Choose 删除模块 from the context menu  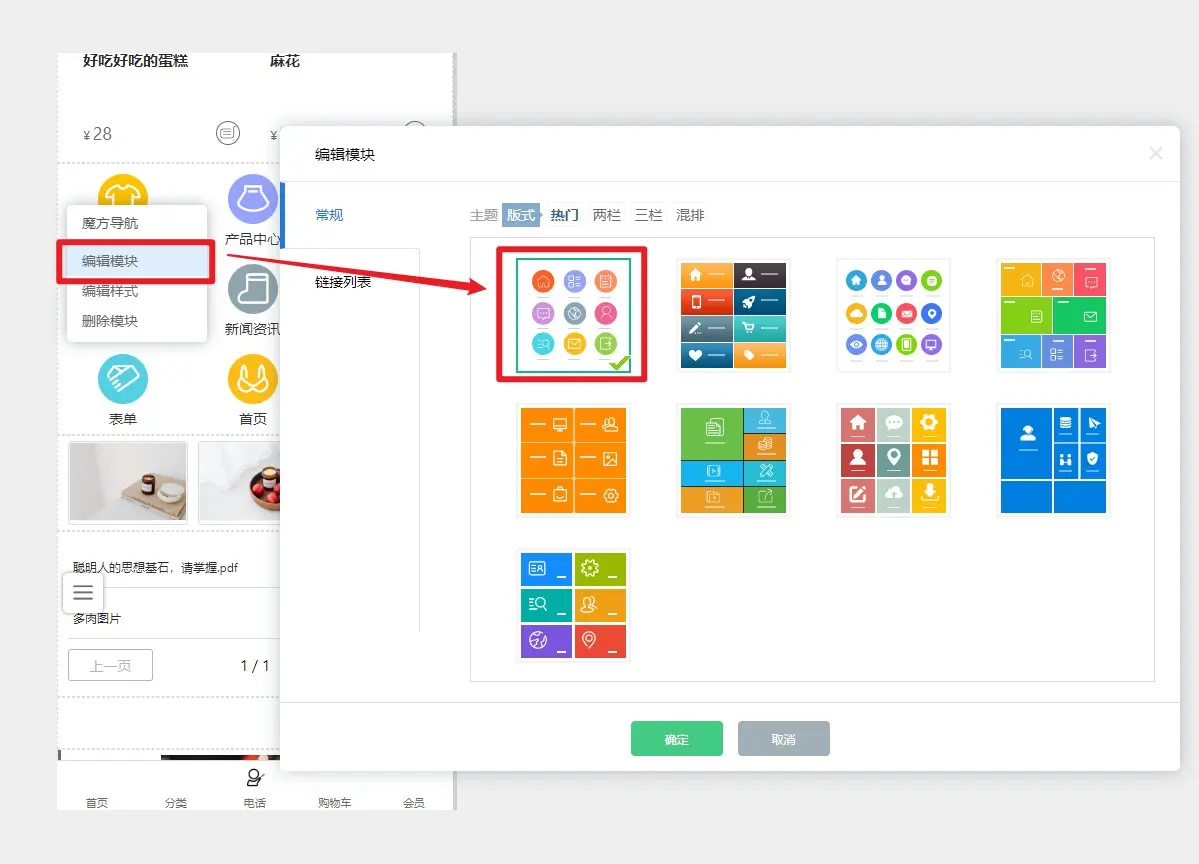[x=110, y=321]
